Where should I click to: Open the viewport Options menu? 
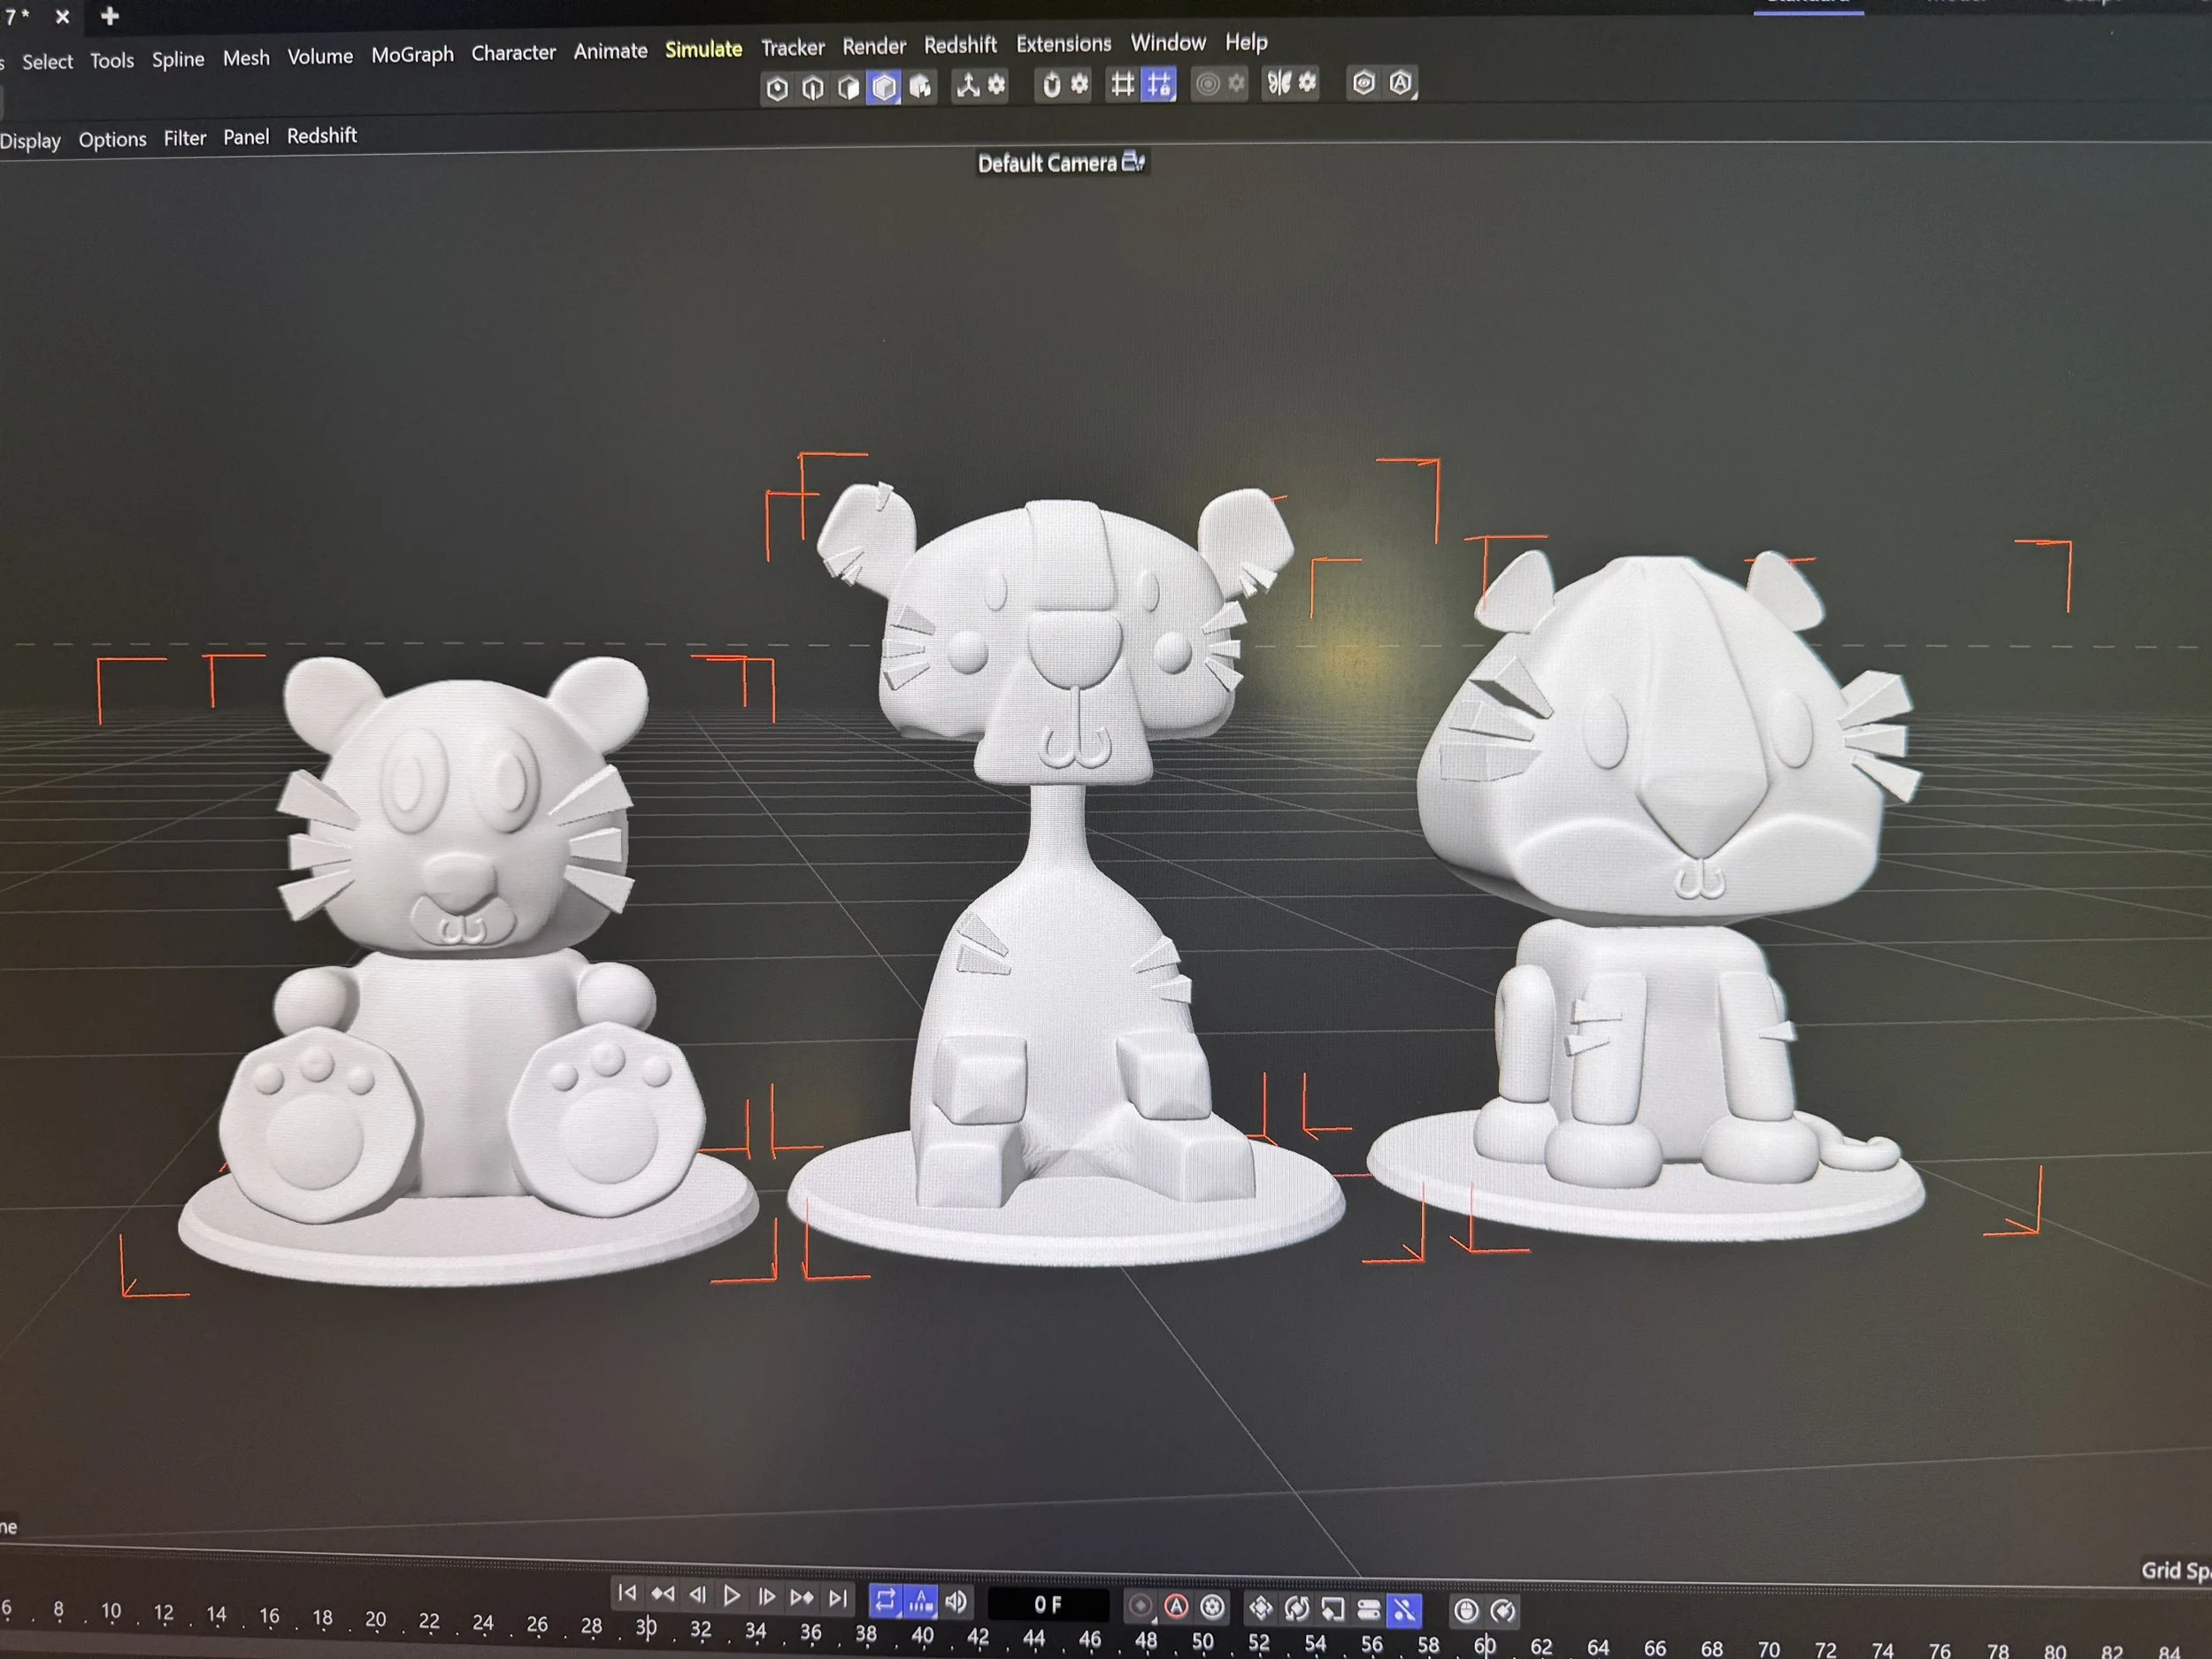pos(112,139)
